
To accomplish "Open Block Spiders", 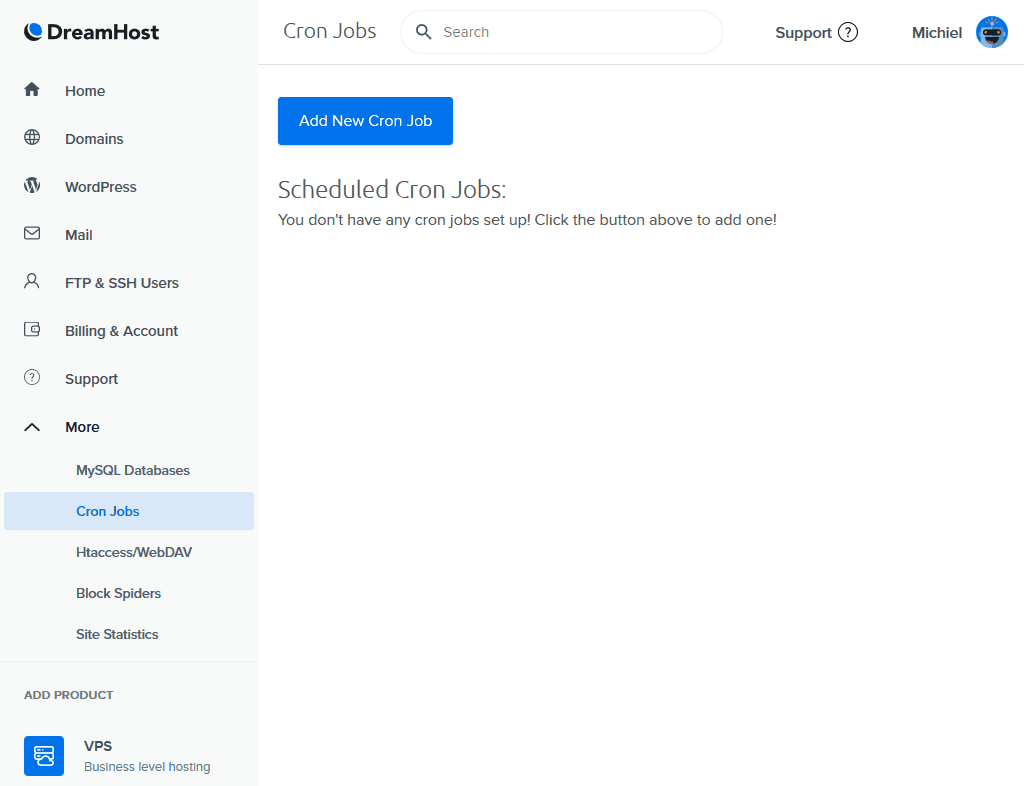I will 118,593.
